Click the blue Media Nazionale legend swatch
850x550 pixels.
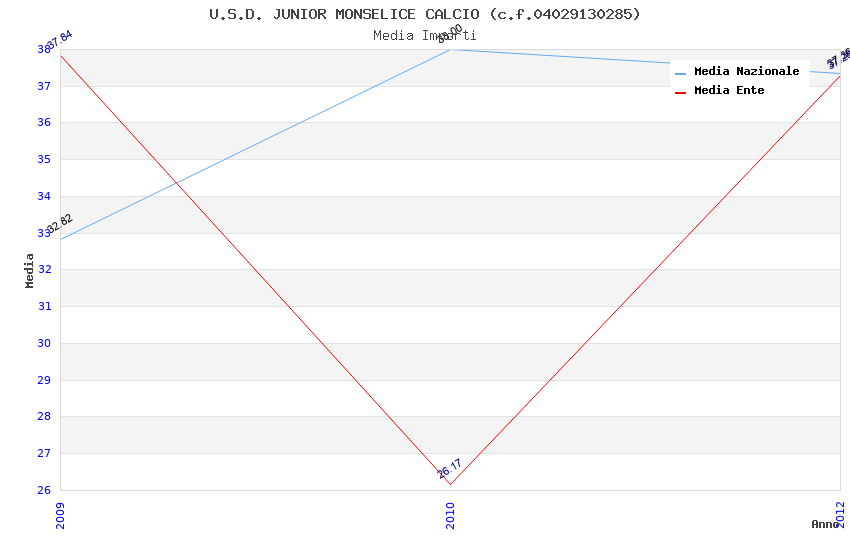click(680, 73)
